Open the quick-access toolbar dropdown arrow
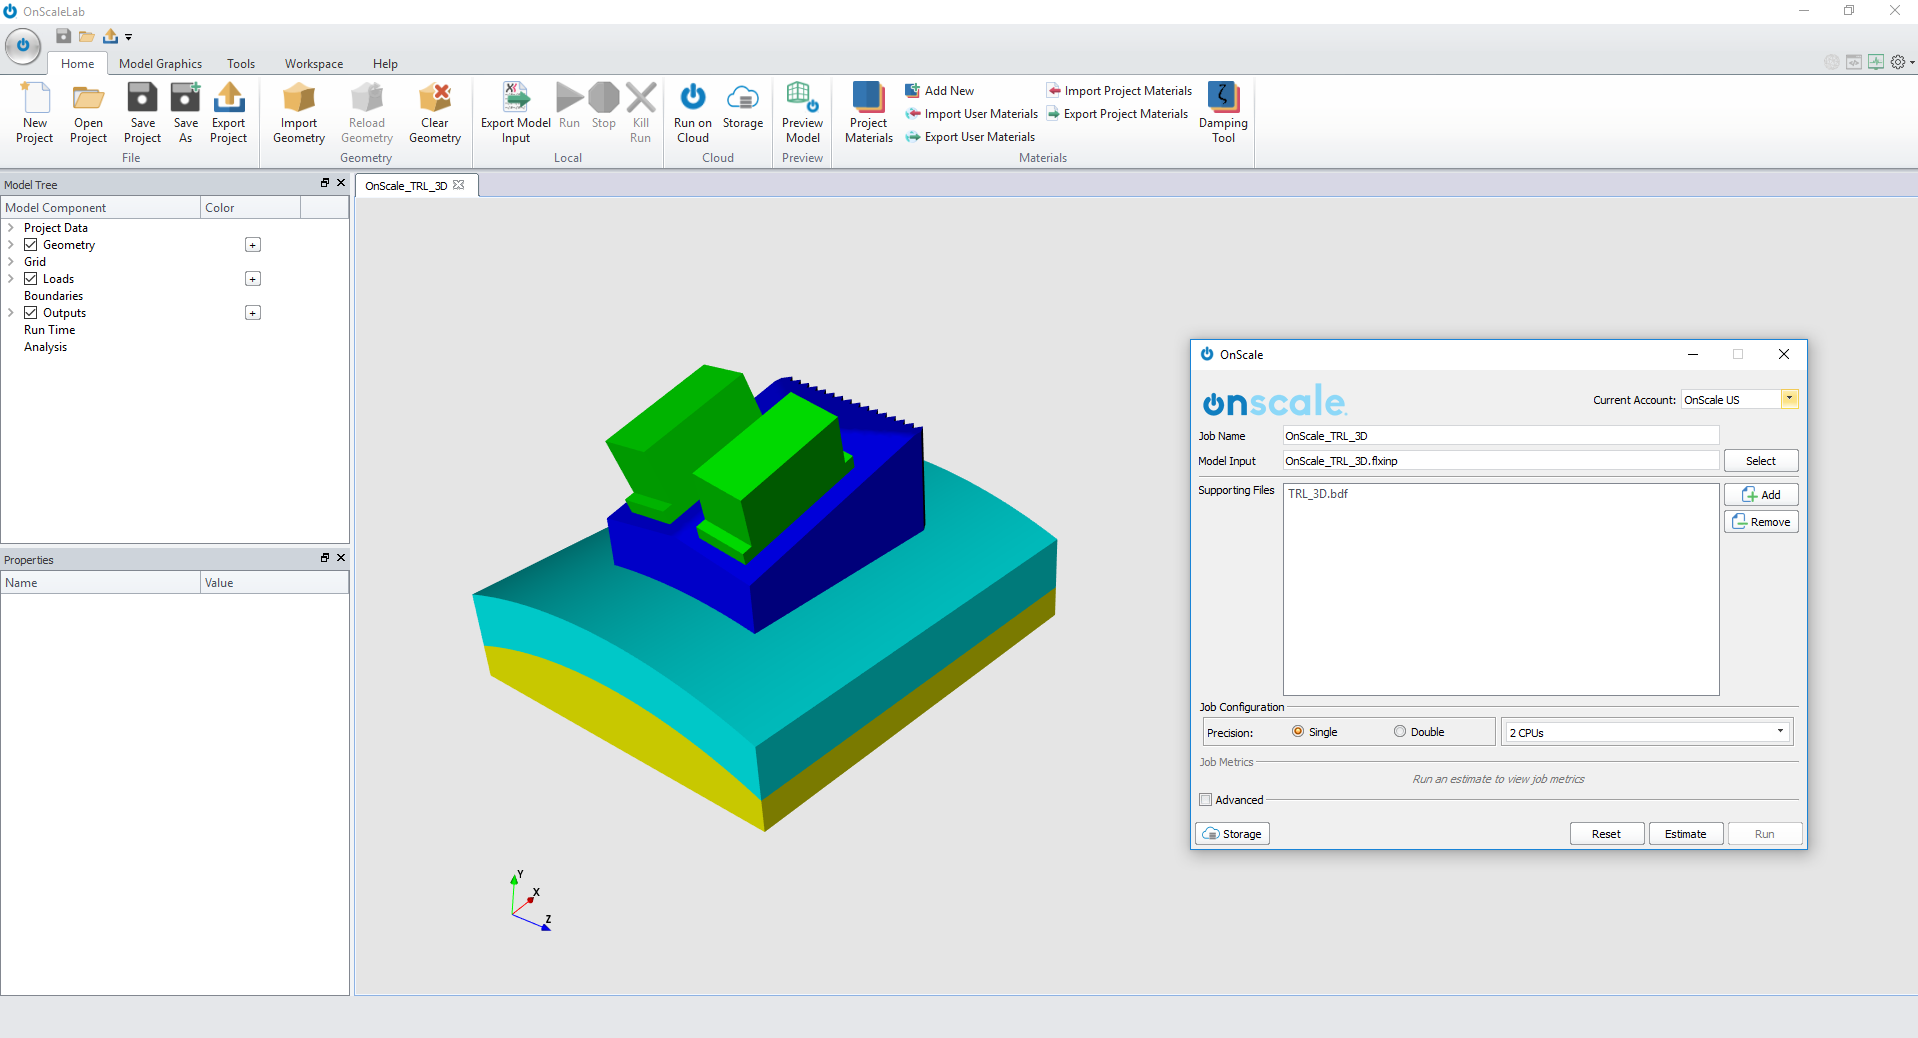The width and height of the screenshot is (1918, 1038). (x=129, y=37)
